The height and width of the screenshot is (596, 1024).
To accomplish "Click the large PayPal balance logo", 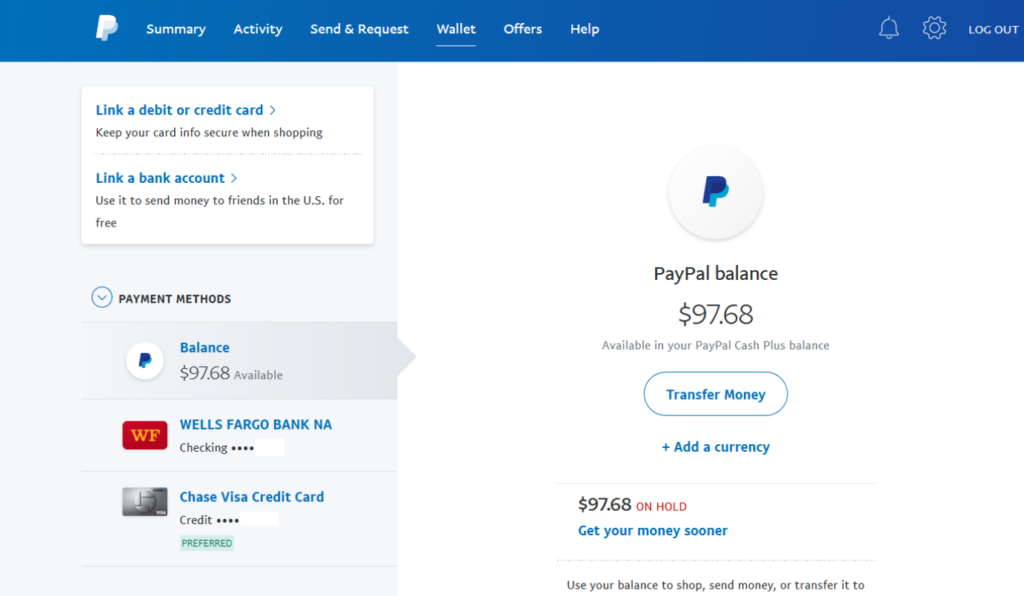I will point(716,192).
